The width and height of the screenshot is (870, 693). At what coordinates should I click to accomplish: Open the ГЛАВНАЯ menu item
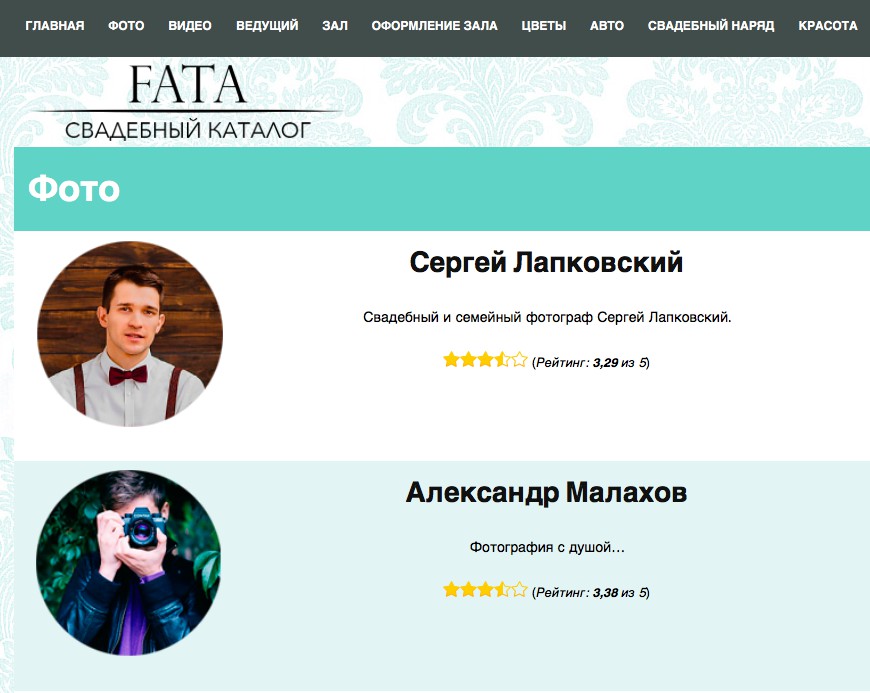pos(55,26)
